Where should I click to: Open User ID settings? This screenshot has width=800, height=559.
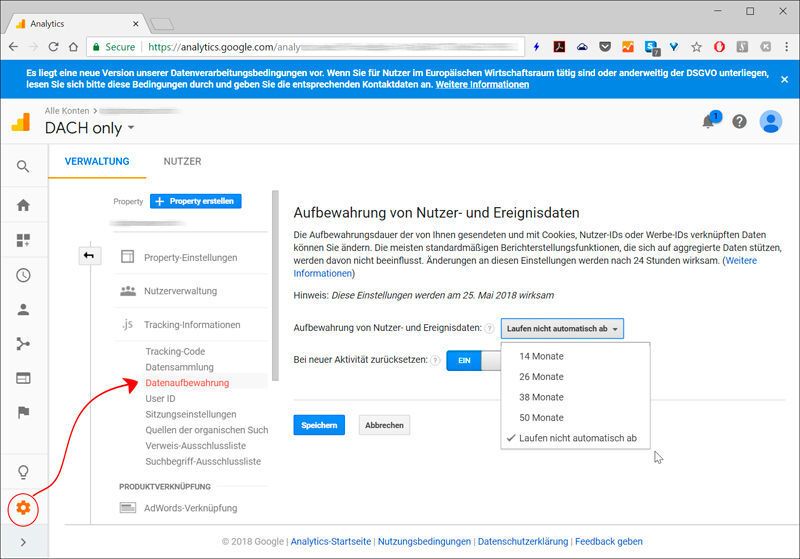pyautogui.click(x=160, y=399)
